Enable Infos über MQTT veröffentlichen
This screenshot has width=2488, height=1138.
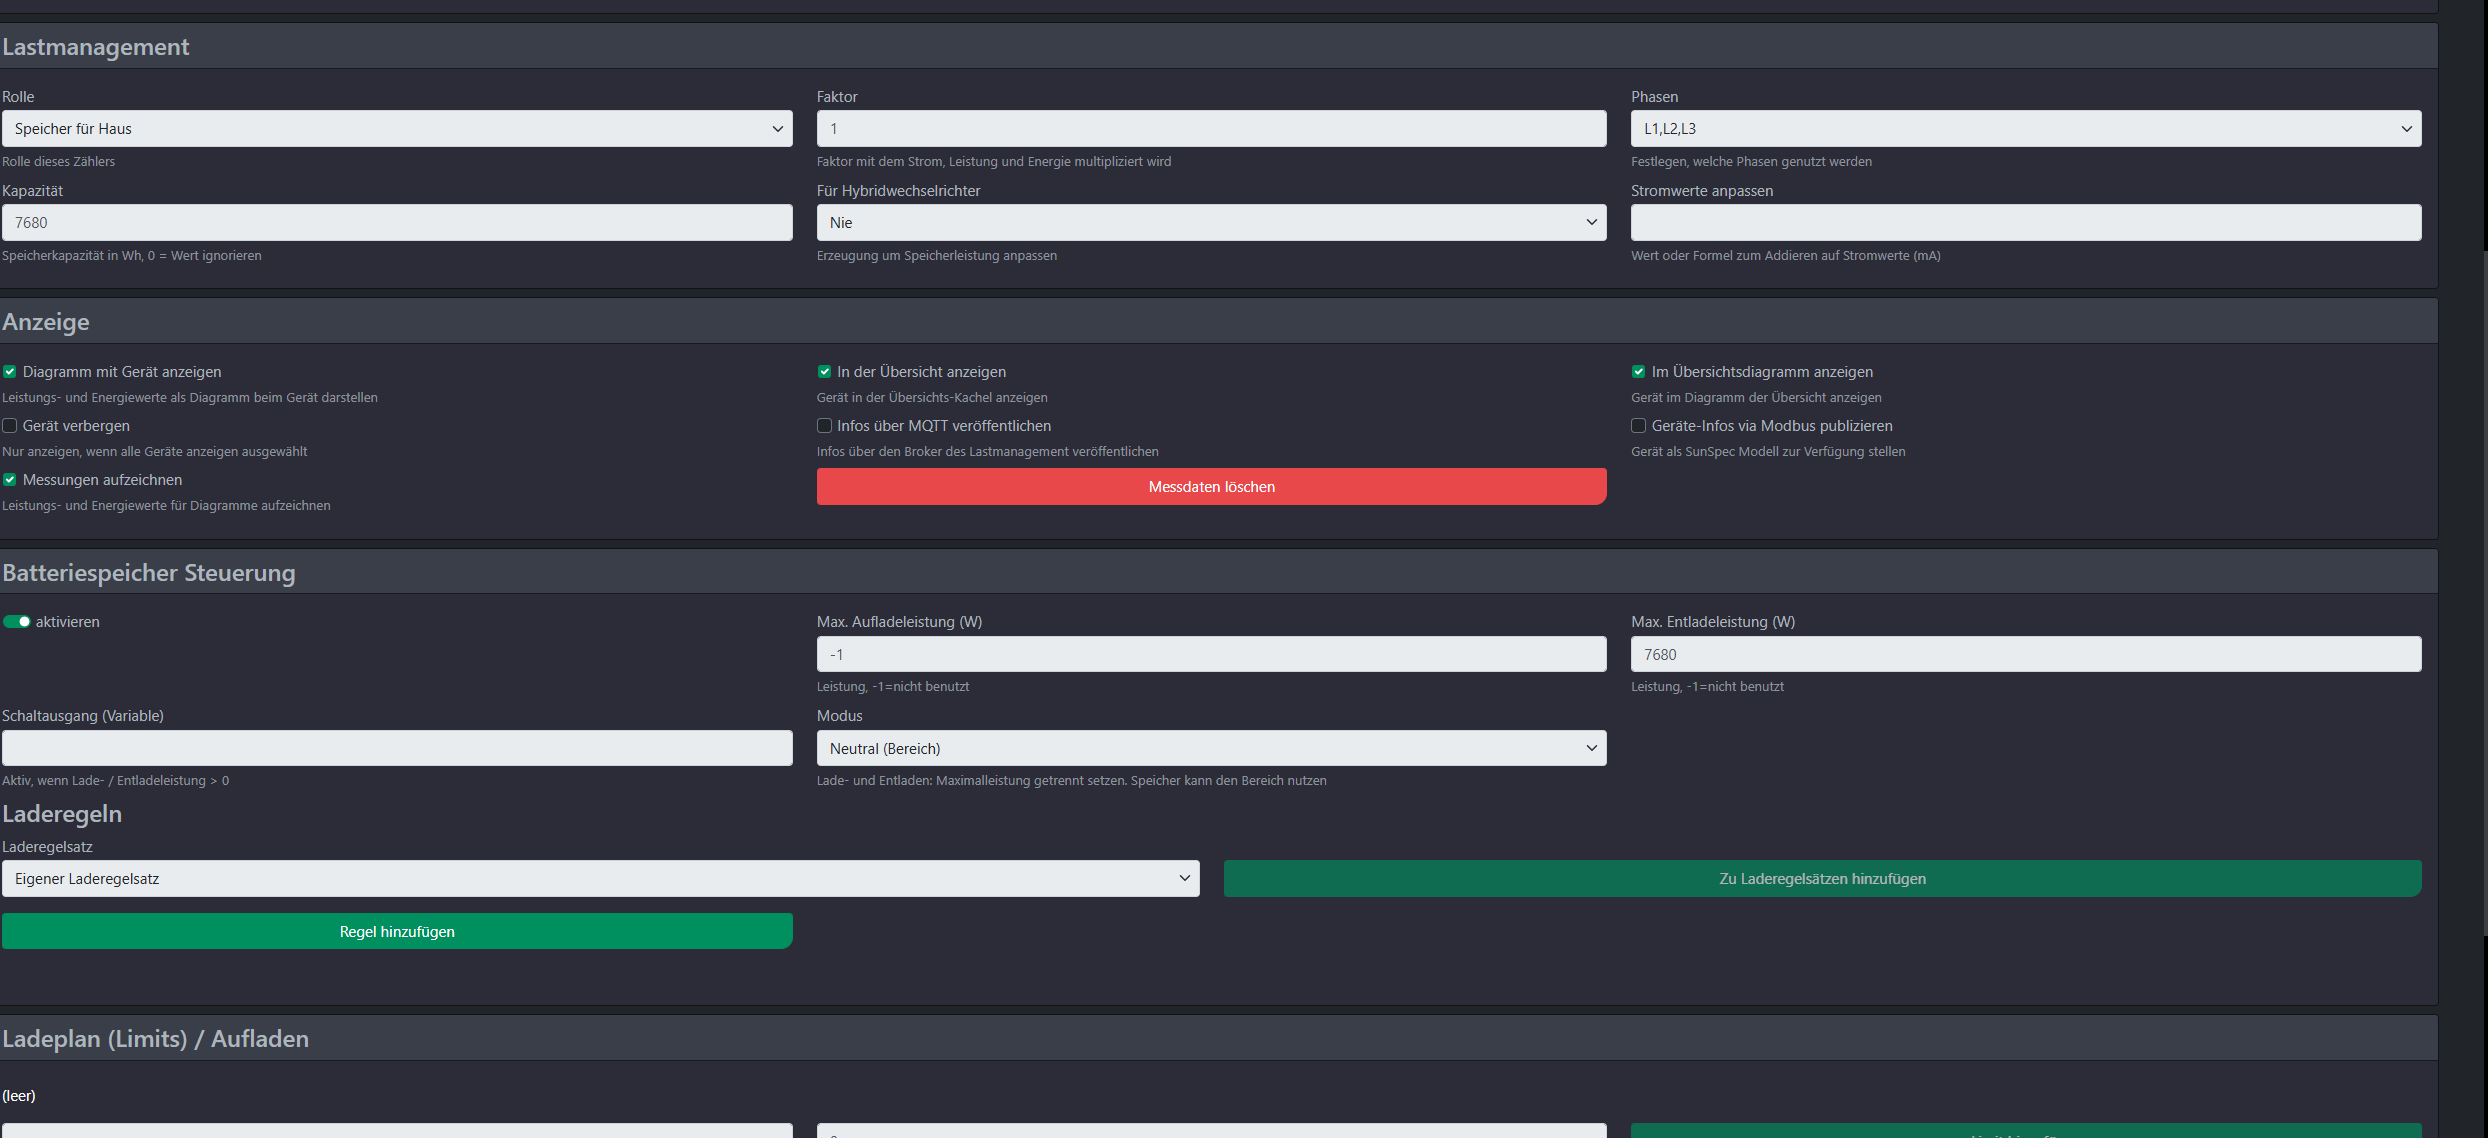(x=824, y=426)
